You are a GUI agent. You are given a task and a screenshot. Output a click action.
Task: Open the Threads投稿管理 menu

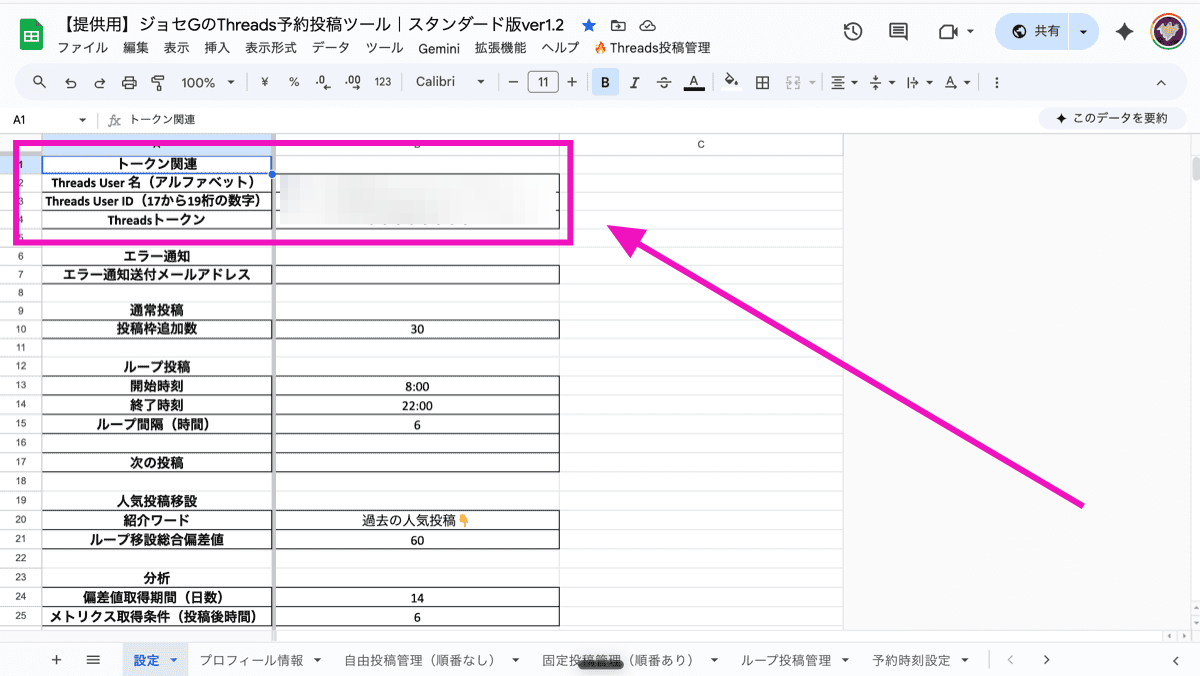point(652,48)
